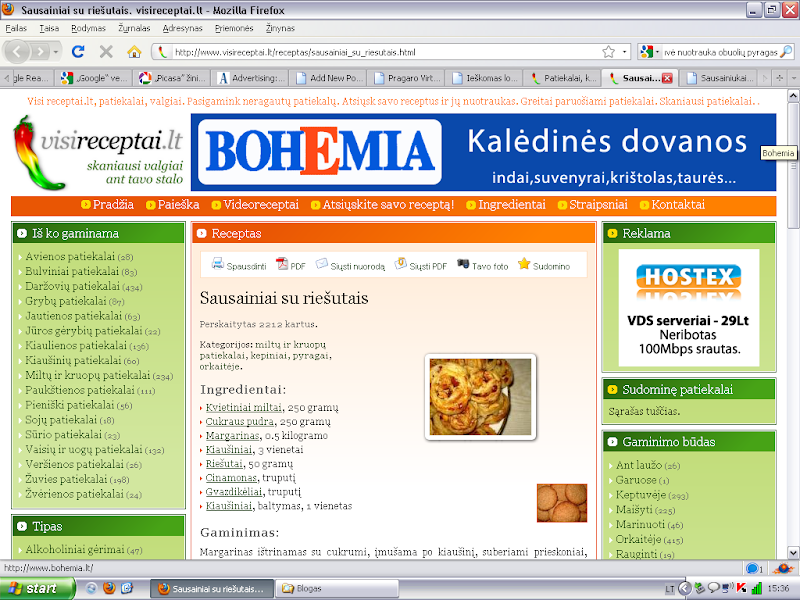Screen dimensions: 800x600
Task: Bookmark this page with the star icon
Action: (608, 52)
